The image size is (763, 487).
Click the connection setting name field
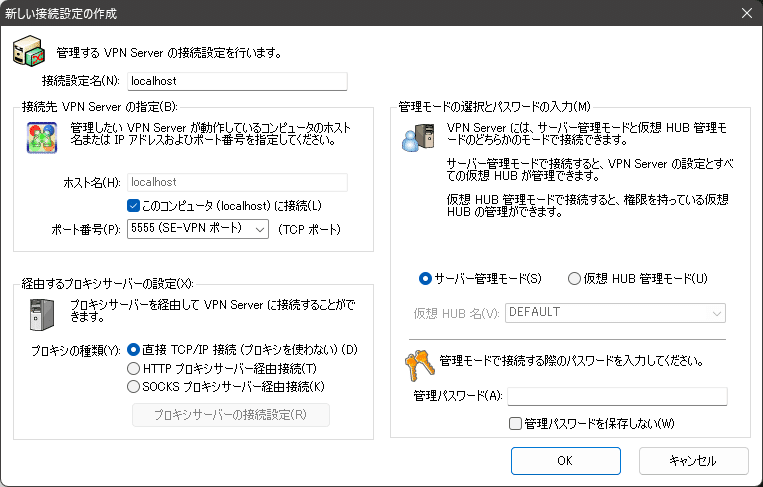point(237,81)
